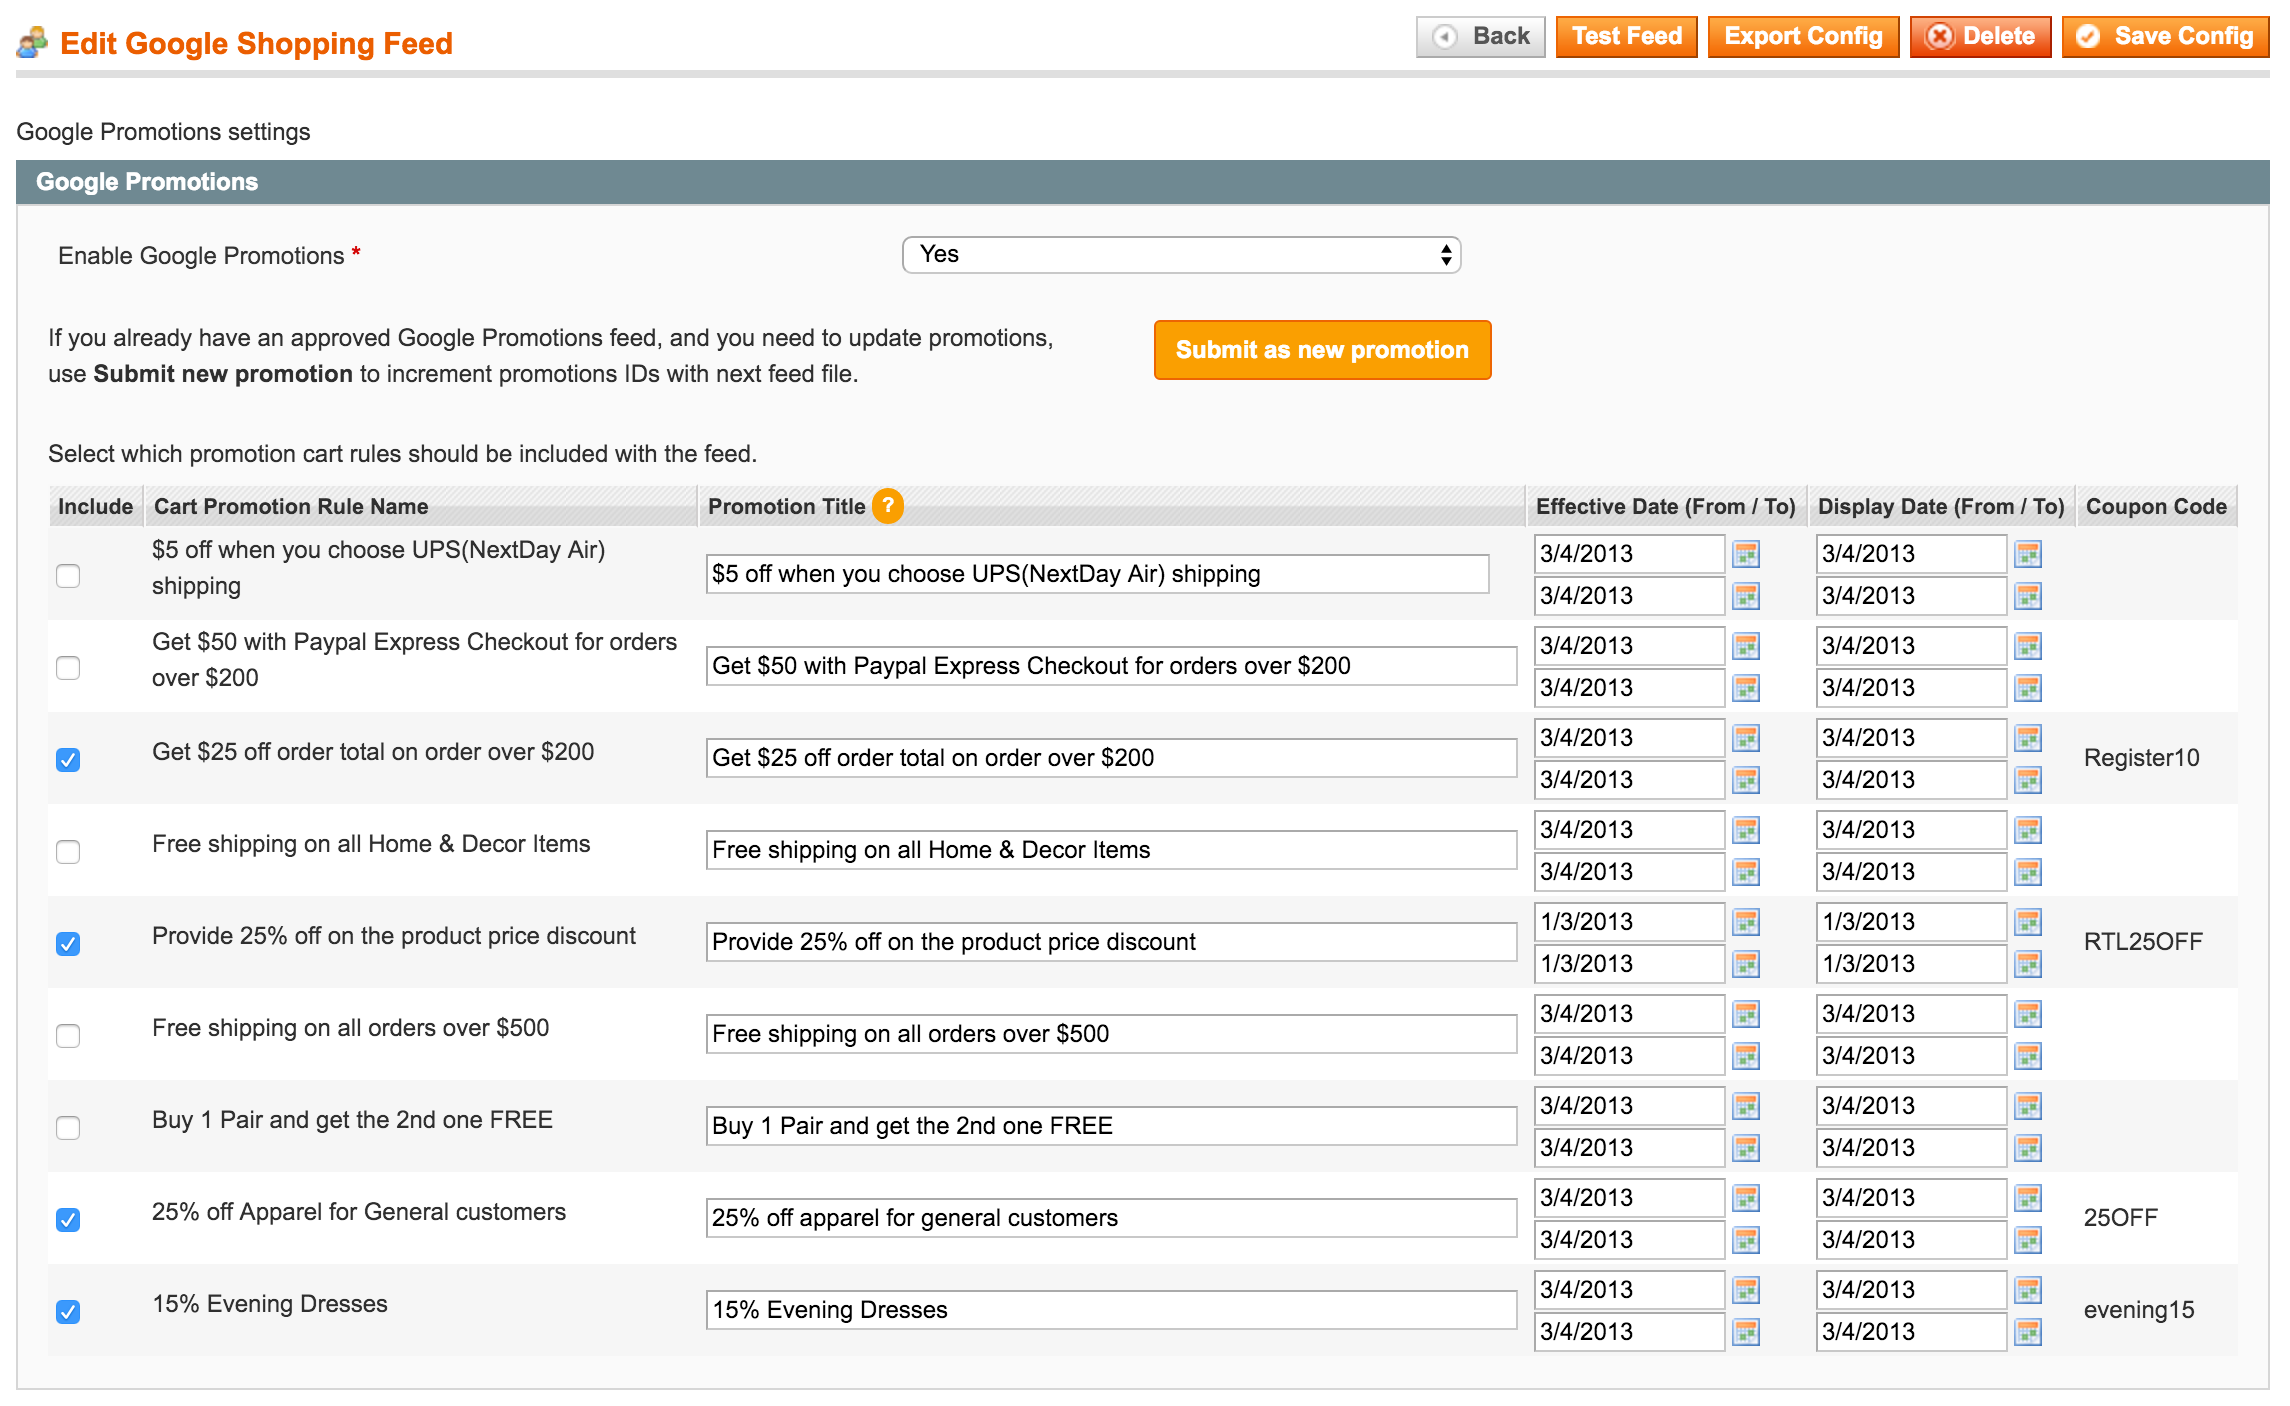The width and height of the screenshot is (2290, 1406).
Task: Click display to date field for Evening Dresses
Action: coord(1911,1332)
